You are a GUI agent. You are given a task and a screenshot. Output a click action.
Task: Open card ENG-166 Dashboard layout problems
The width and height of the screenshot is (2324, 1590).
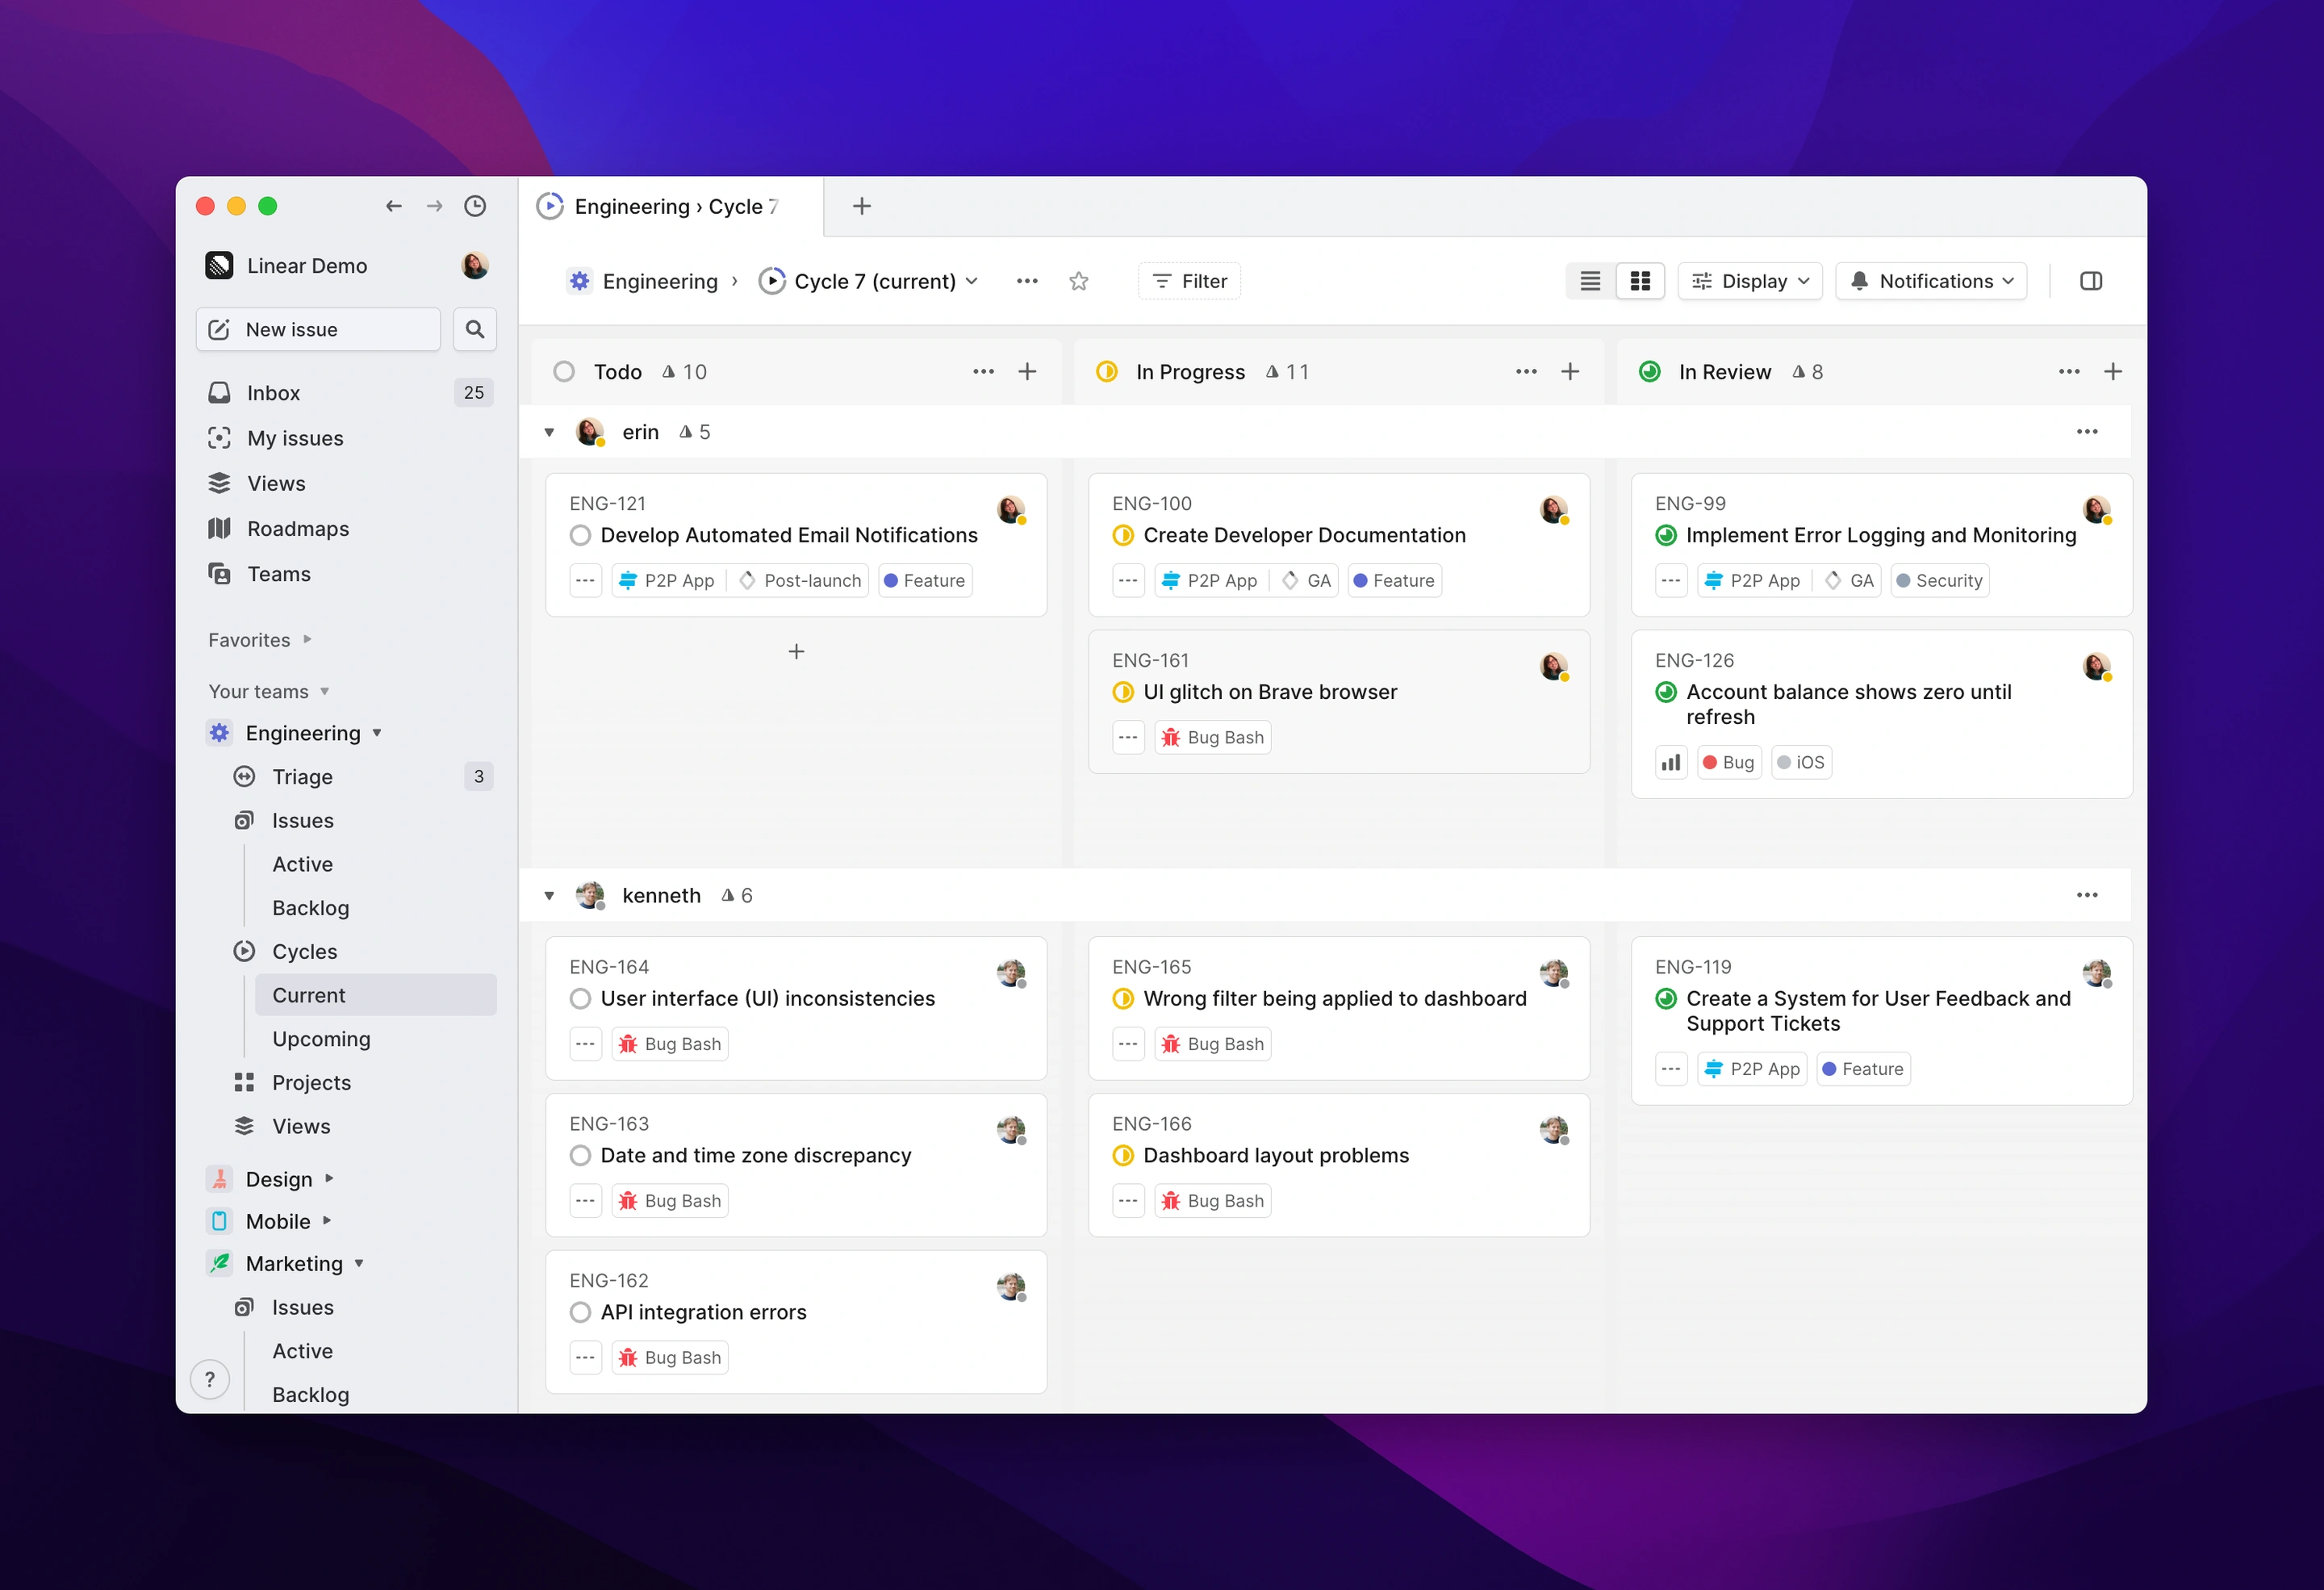click(x=1338, y=1165)
